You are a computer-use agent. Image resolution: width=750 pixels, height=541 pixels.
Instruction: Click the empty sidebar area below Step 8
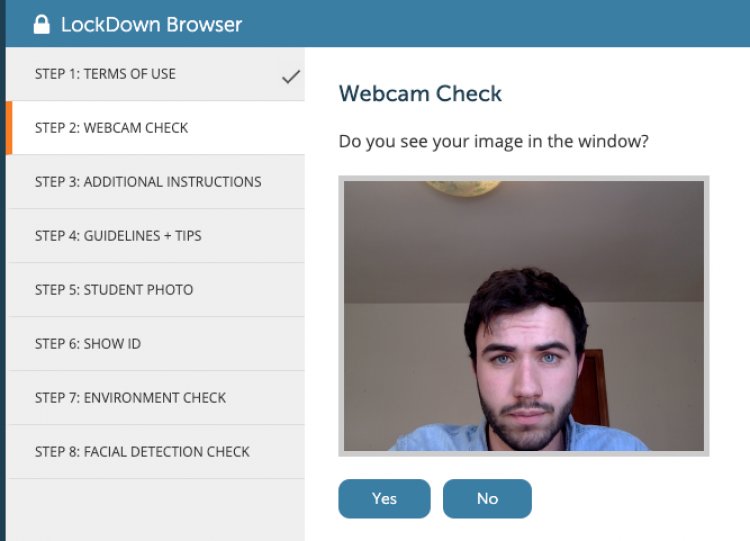[155, 510]
